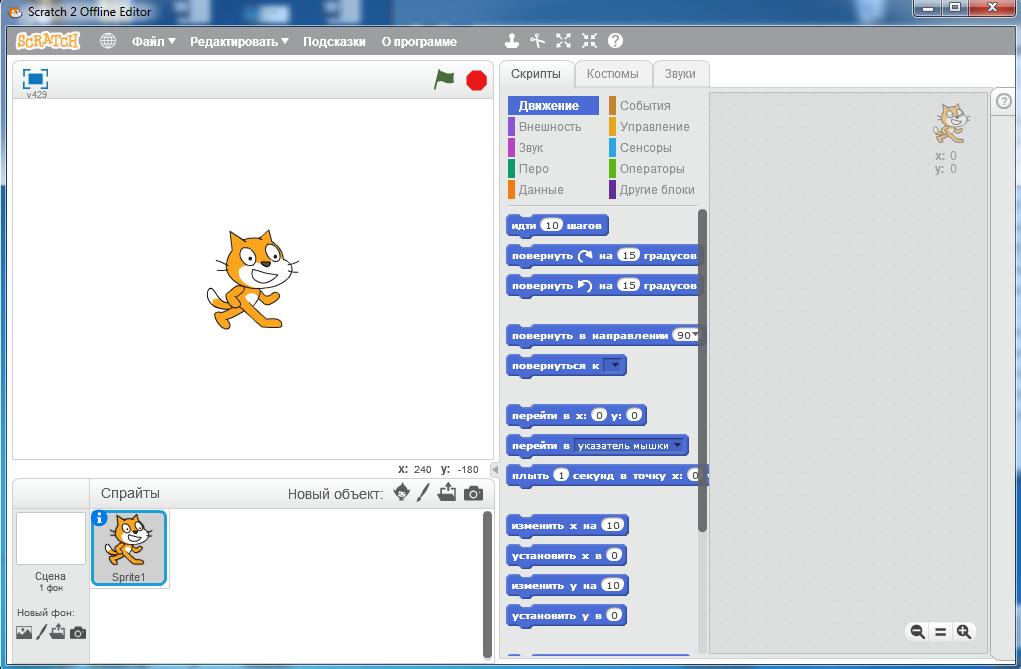The image size is (1021, 669).
Task: Open the Редактировать menu
Action: point(240,41)
